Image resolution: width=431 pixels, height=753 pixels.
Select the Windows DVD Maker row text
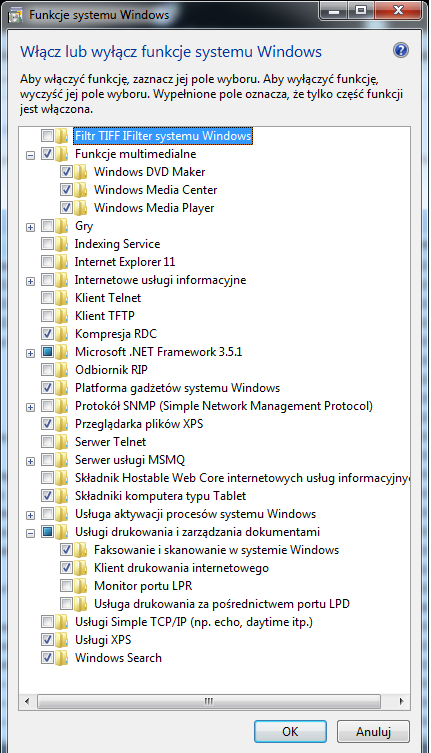tap(149, 172)
